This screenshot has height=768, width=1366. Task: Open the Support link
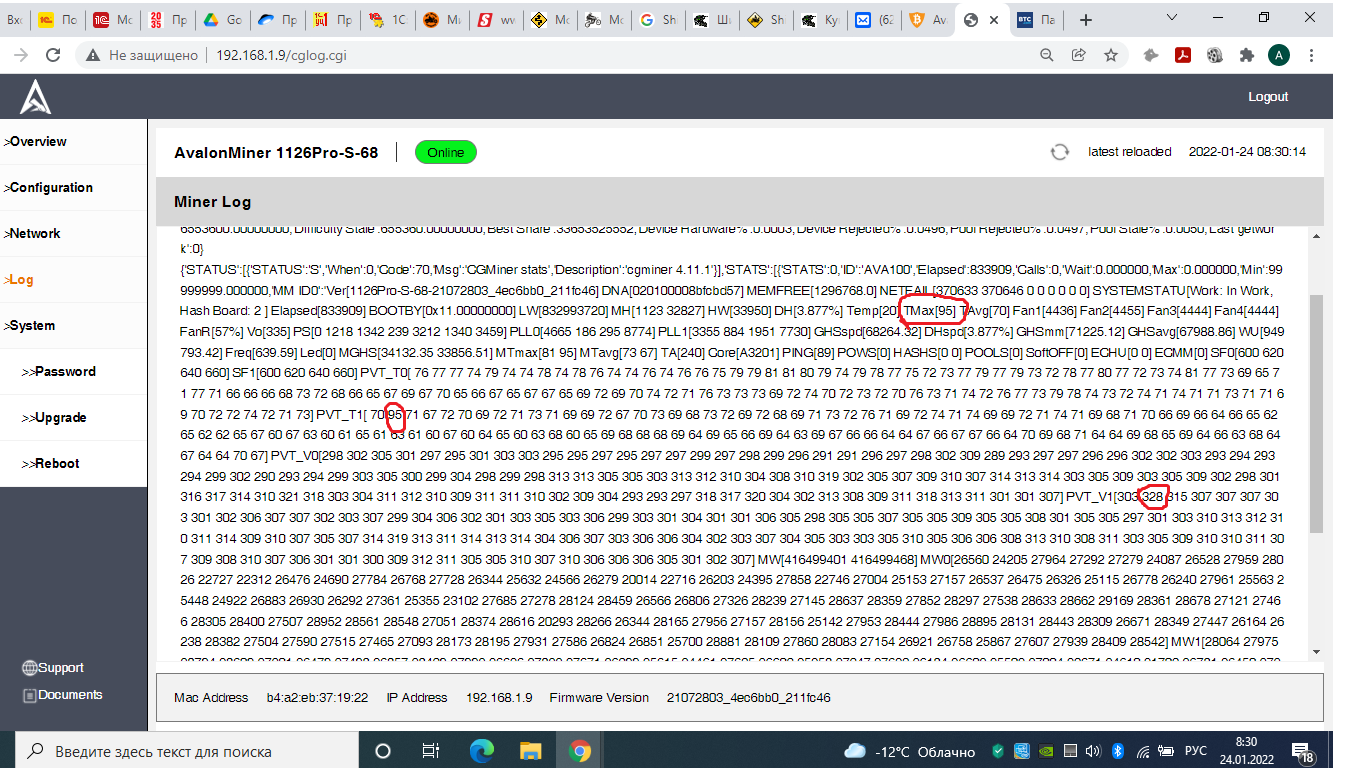[x=61, y=668]
